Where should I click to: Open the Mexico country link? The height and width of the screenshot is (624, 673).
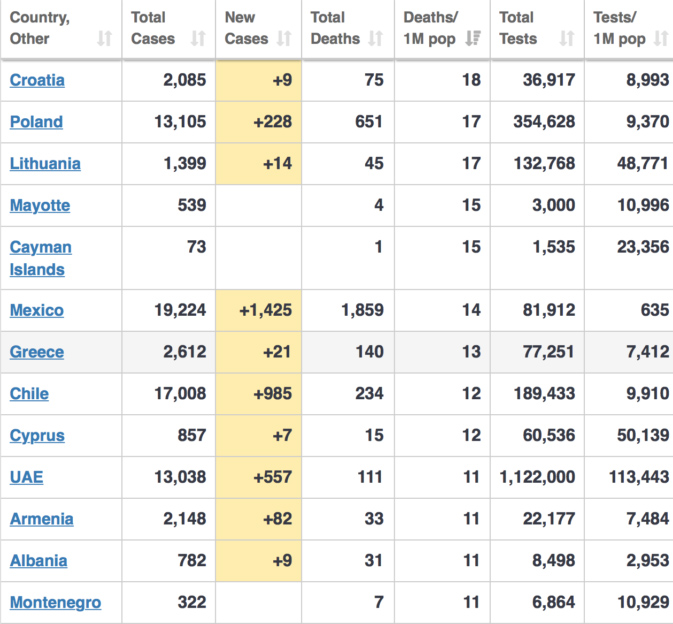click(36, 311)
